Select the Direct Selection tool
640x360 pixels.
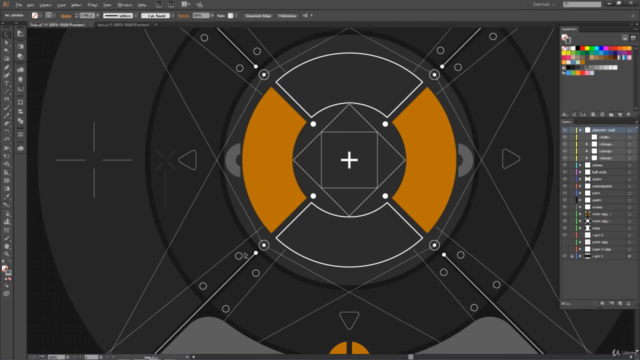(x=7, y=42)
